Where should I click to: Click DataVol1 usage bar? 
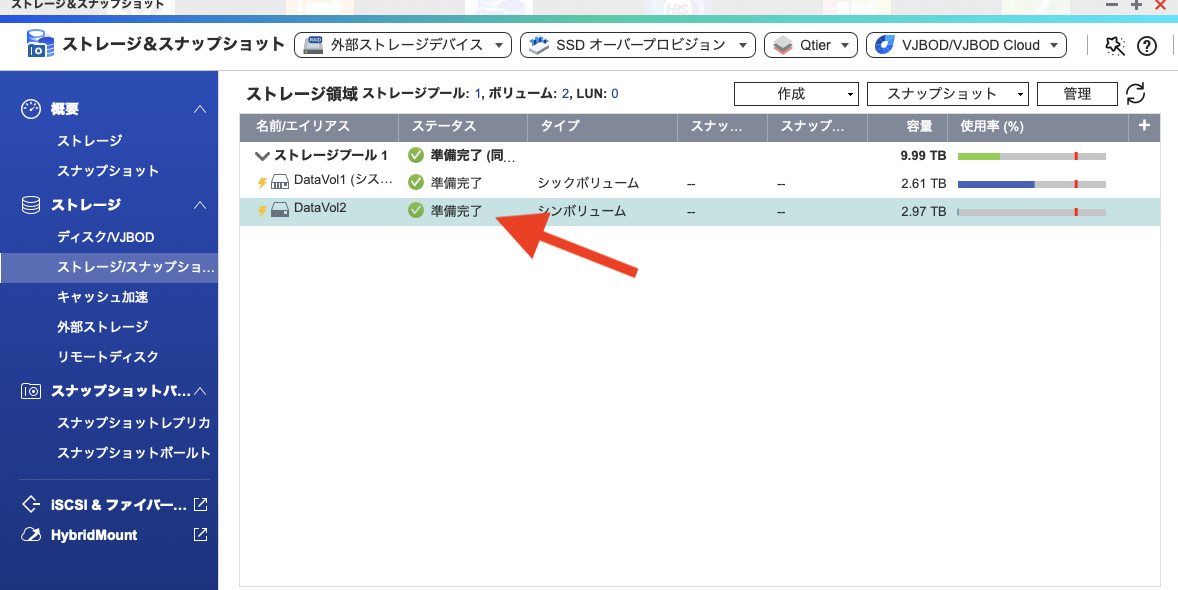(x=1032, y=184)
